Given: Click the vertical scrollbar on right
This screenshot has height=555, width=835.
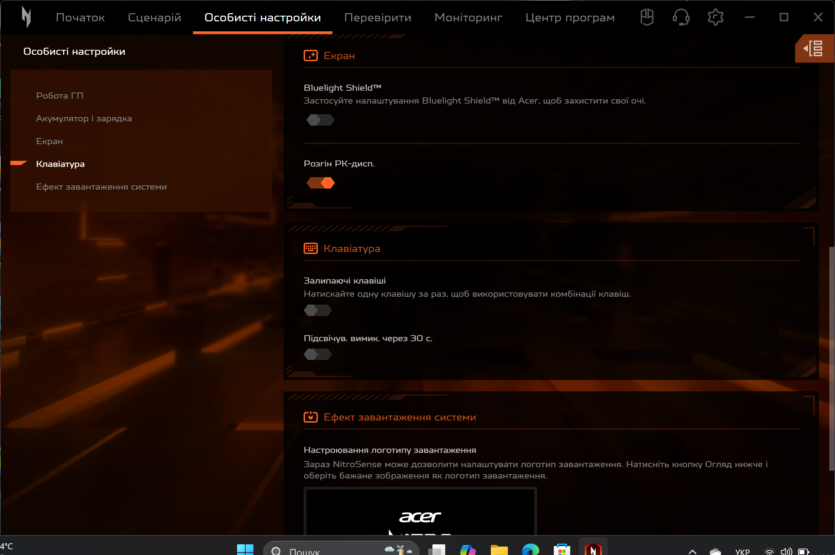Looking at the screenshot, I should (831, 358).
